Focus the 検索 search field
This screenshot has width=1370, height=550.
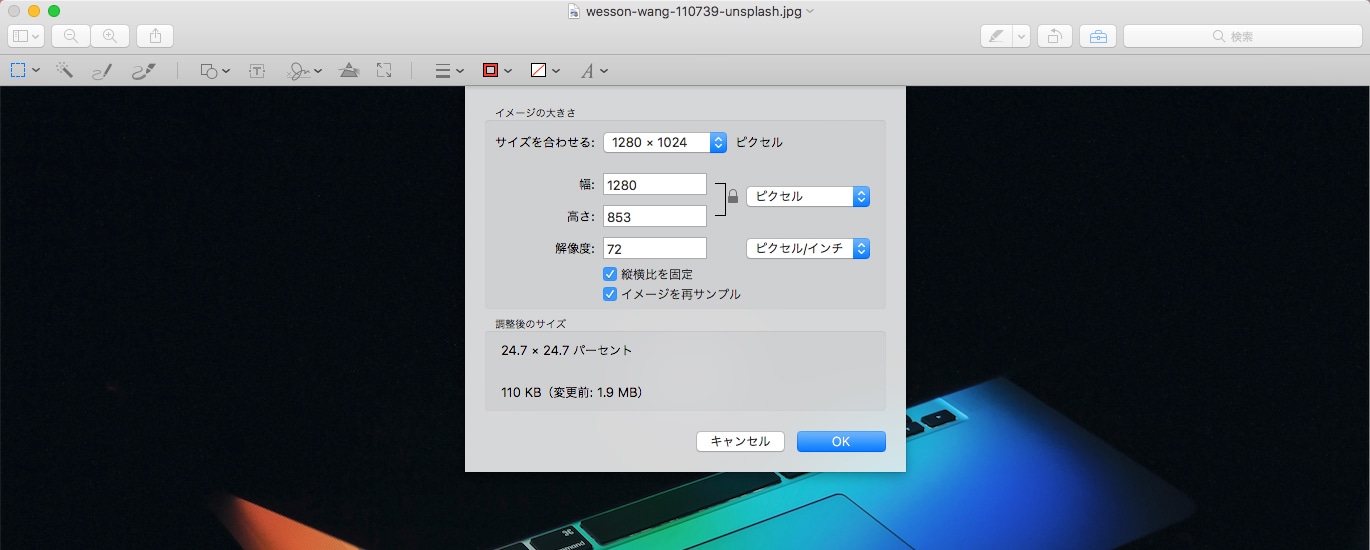click(1242, 36)
